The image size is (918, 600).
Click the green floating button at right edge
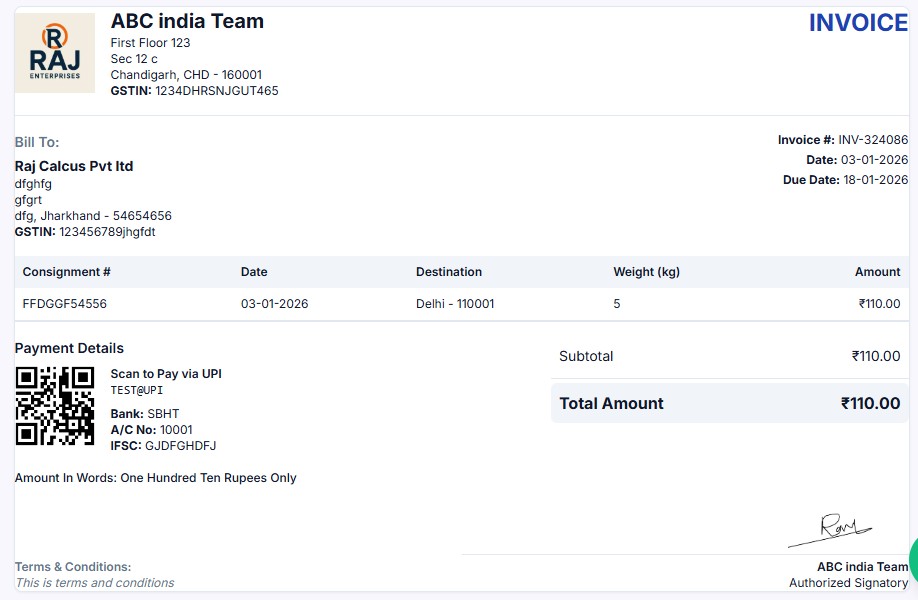pos(912,558)
